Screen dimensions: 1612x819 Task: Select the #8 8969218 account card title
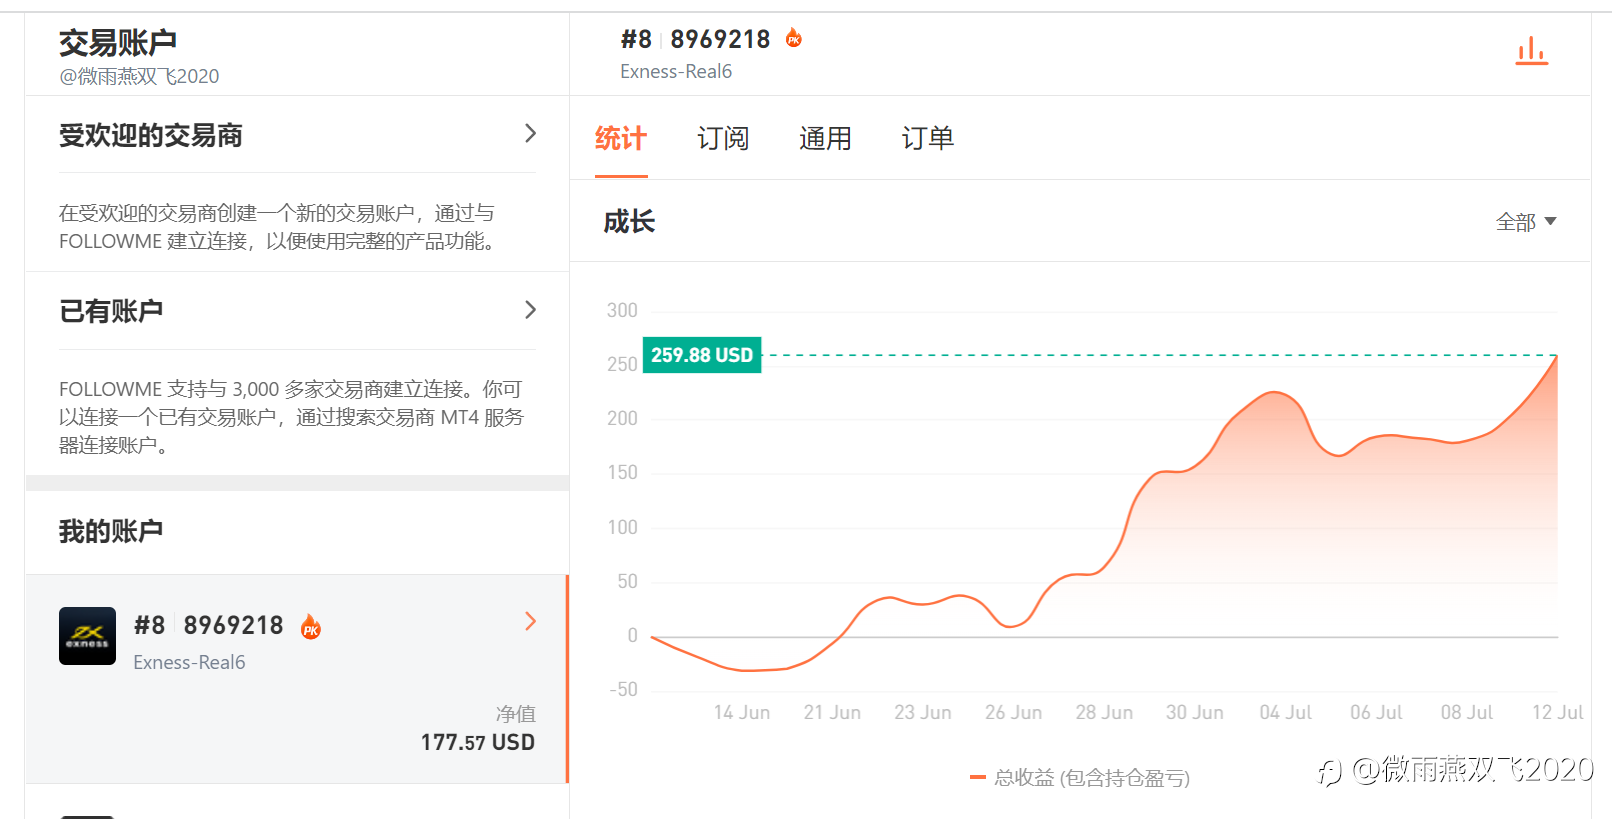point(209,626)
